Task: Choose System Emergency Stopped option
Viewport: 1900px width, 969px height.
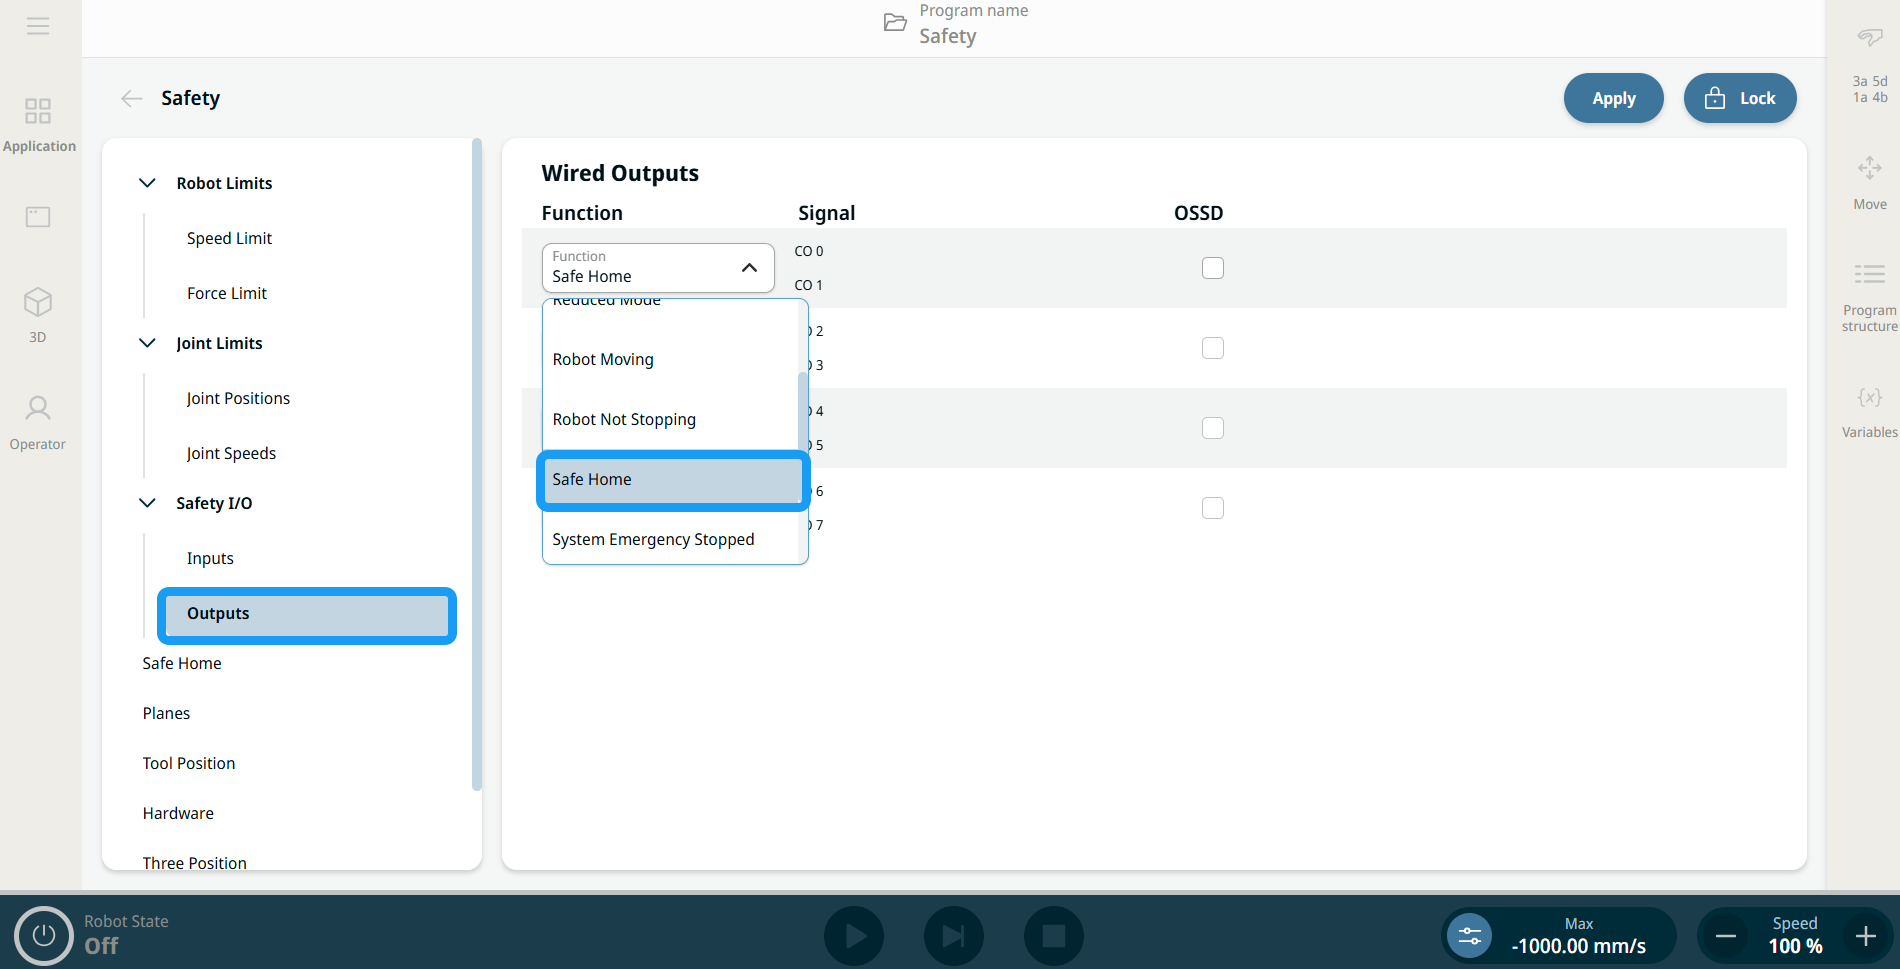Action: click(653, 539)
